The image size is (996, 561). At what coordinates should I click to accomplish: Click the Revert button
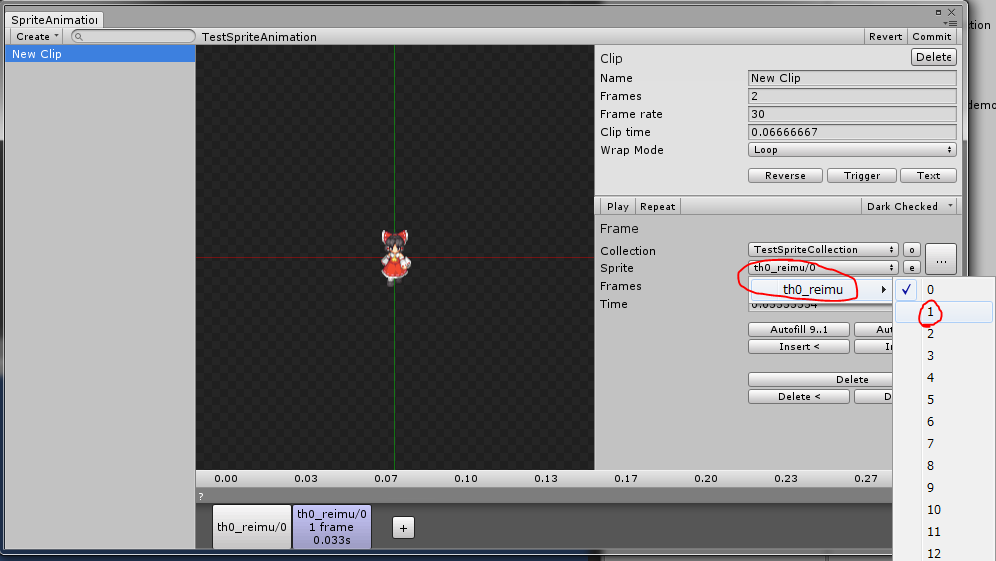(x=885, y=37)
